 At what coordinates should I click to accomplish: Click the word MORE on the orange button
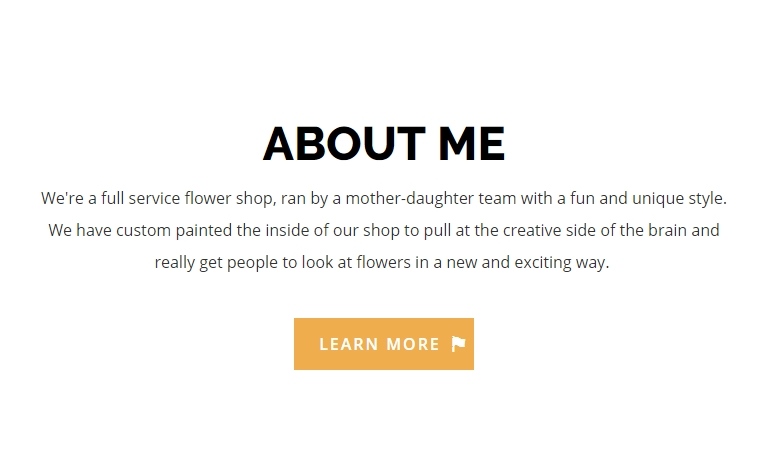[413, 344]
